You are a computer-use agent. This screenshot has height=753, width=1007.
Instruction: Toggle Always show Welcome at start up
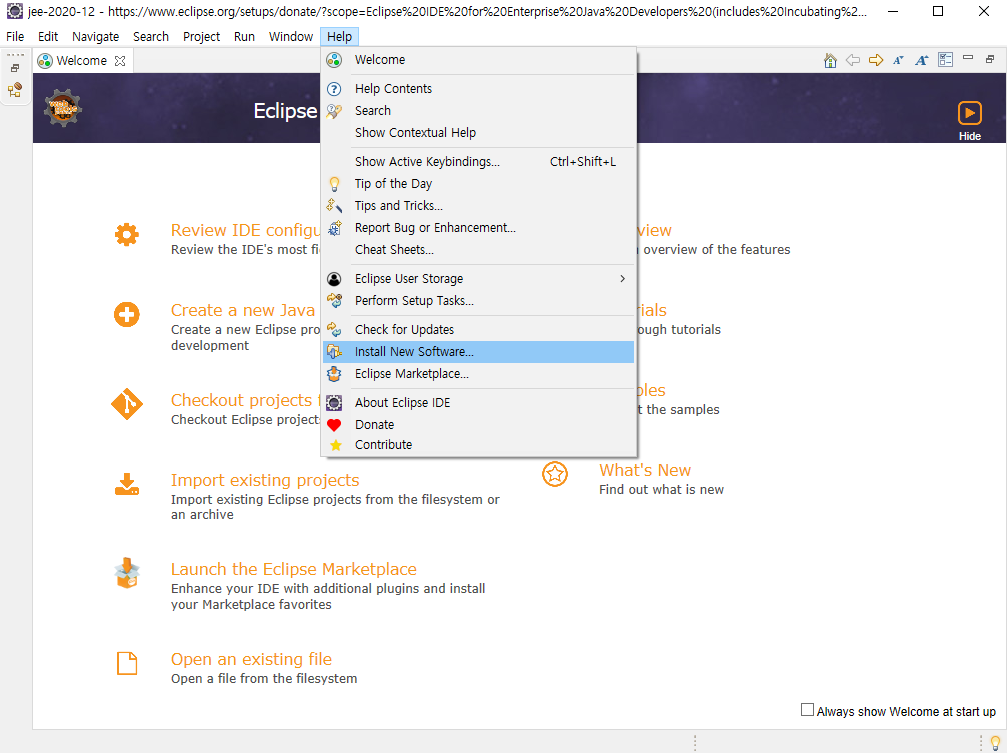click(807, 710)
